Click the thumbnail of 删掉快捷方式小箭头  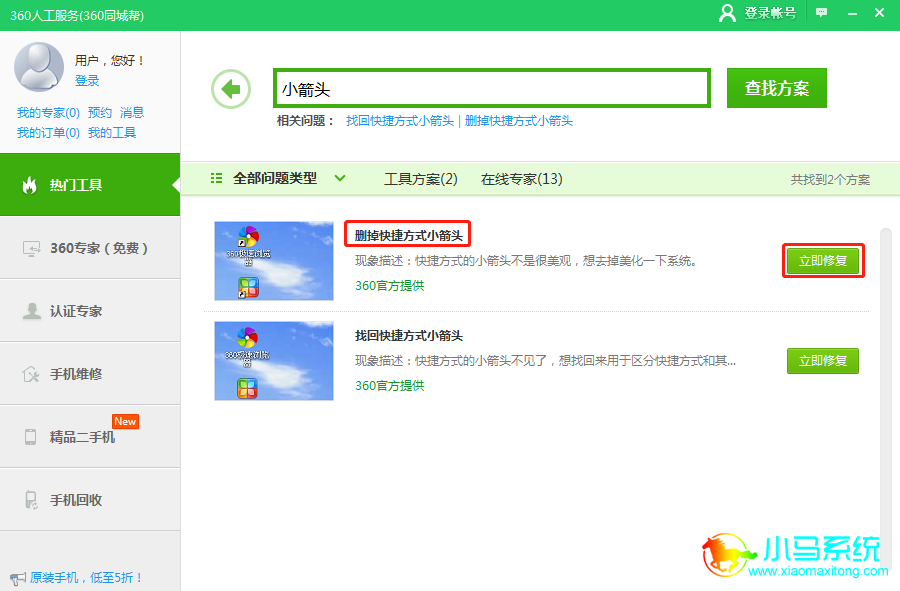coord(274,261)
